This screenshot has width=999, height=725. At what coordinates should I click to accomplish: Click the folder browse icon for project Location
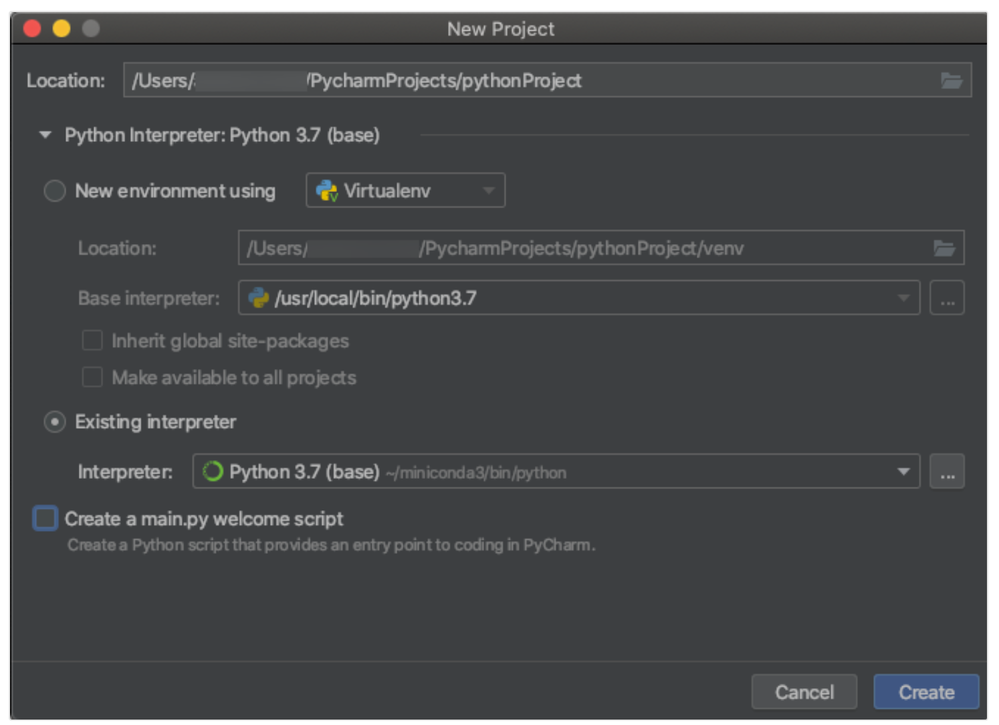point(951,81)
